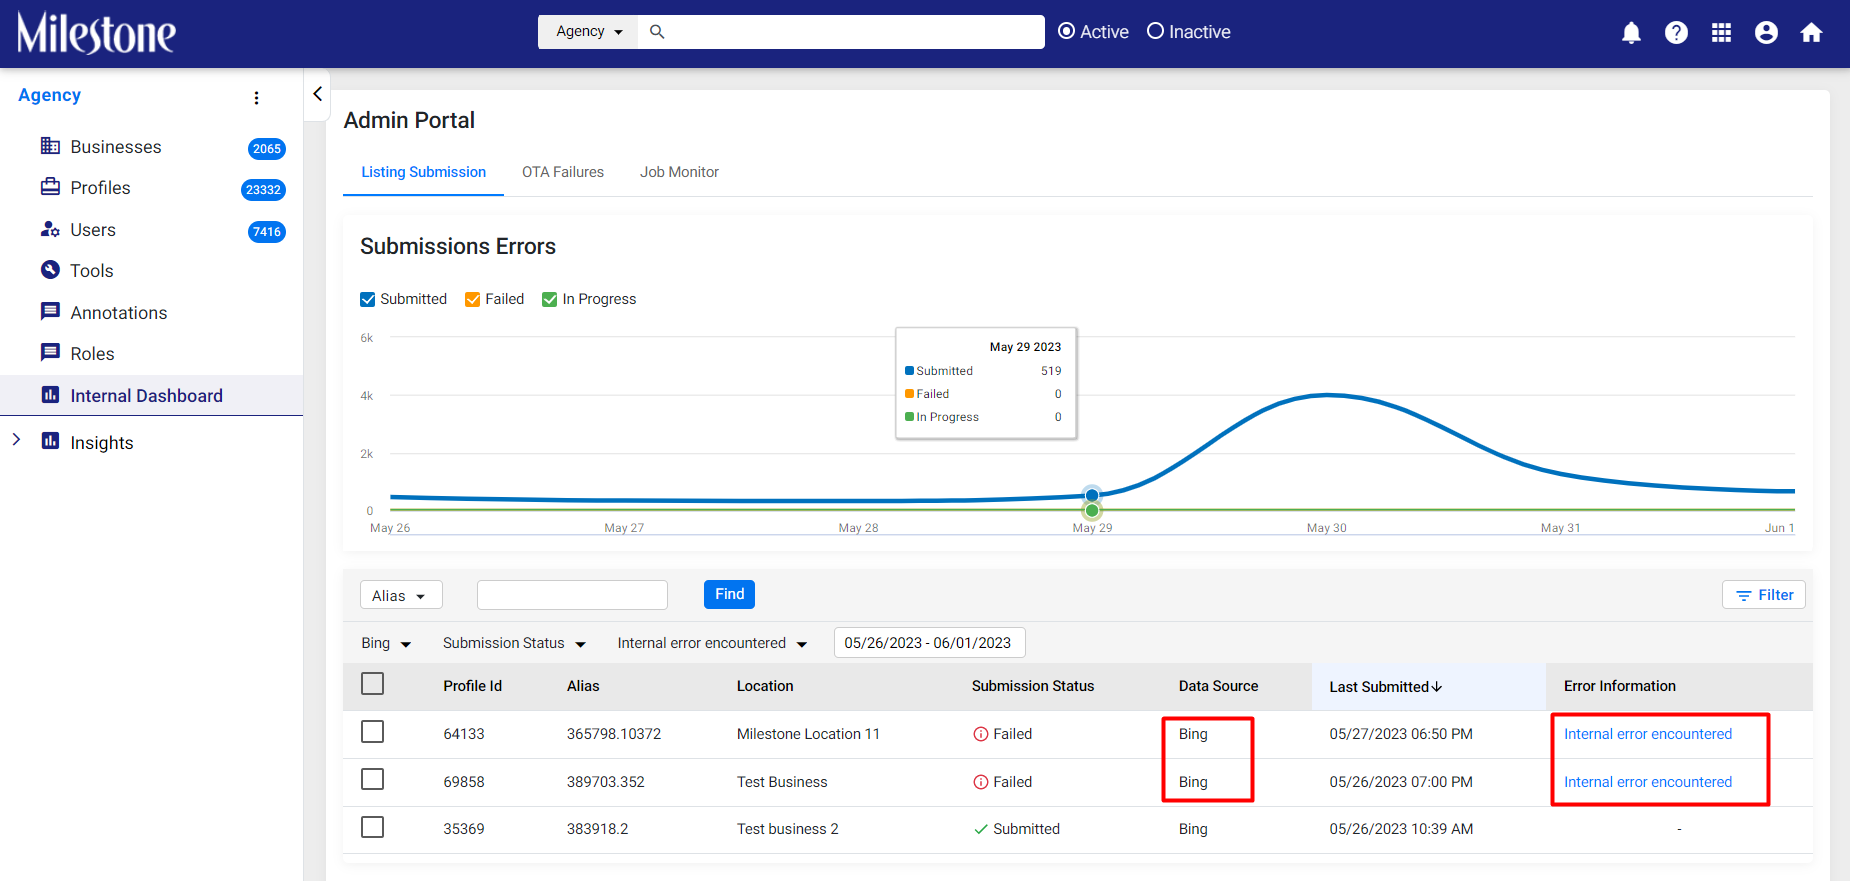Collapse the sidebar with the left chevron
Image resolution: width=1850 pixels, height=881 pixels.
[x=317, y=94]
